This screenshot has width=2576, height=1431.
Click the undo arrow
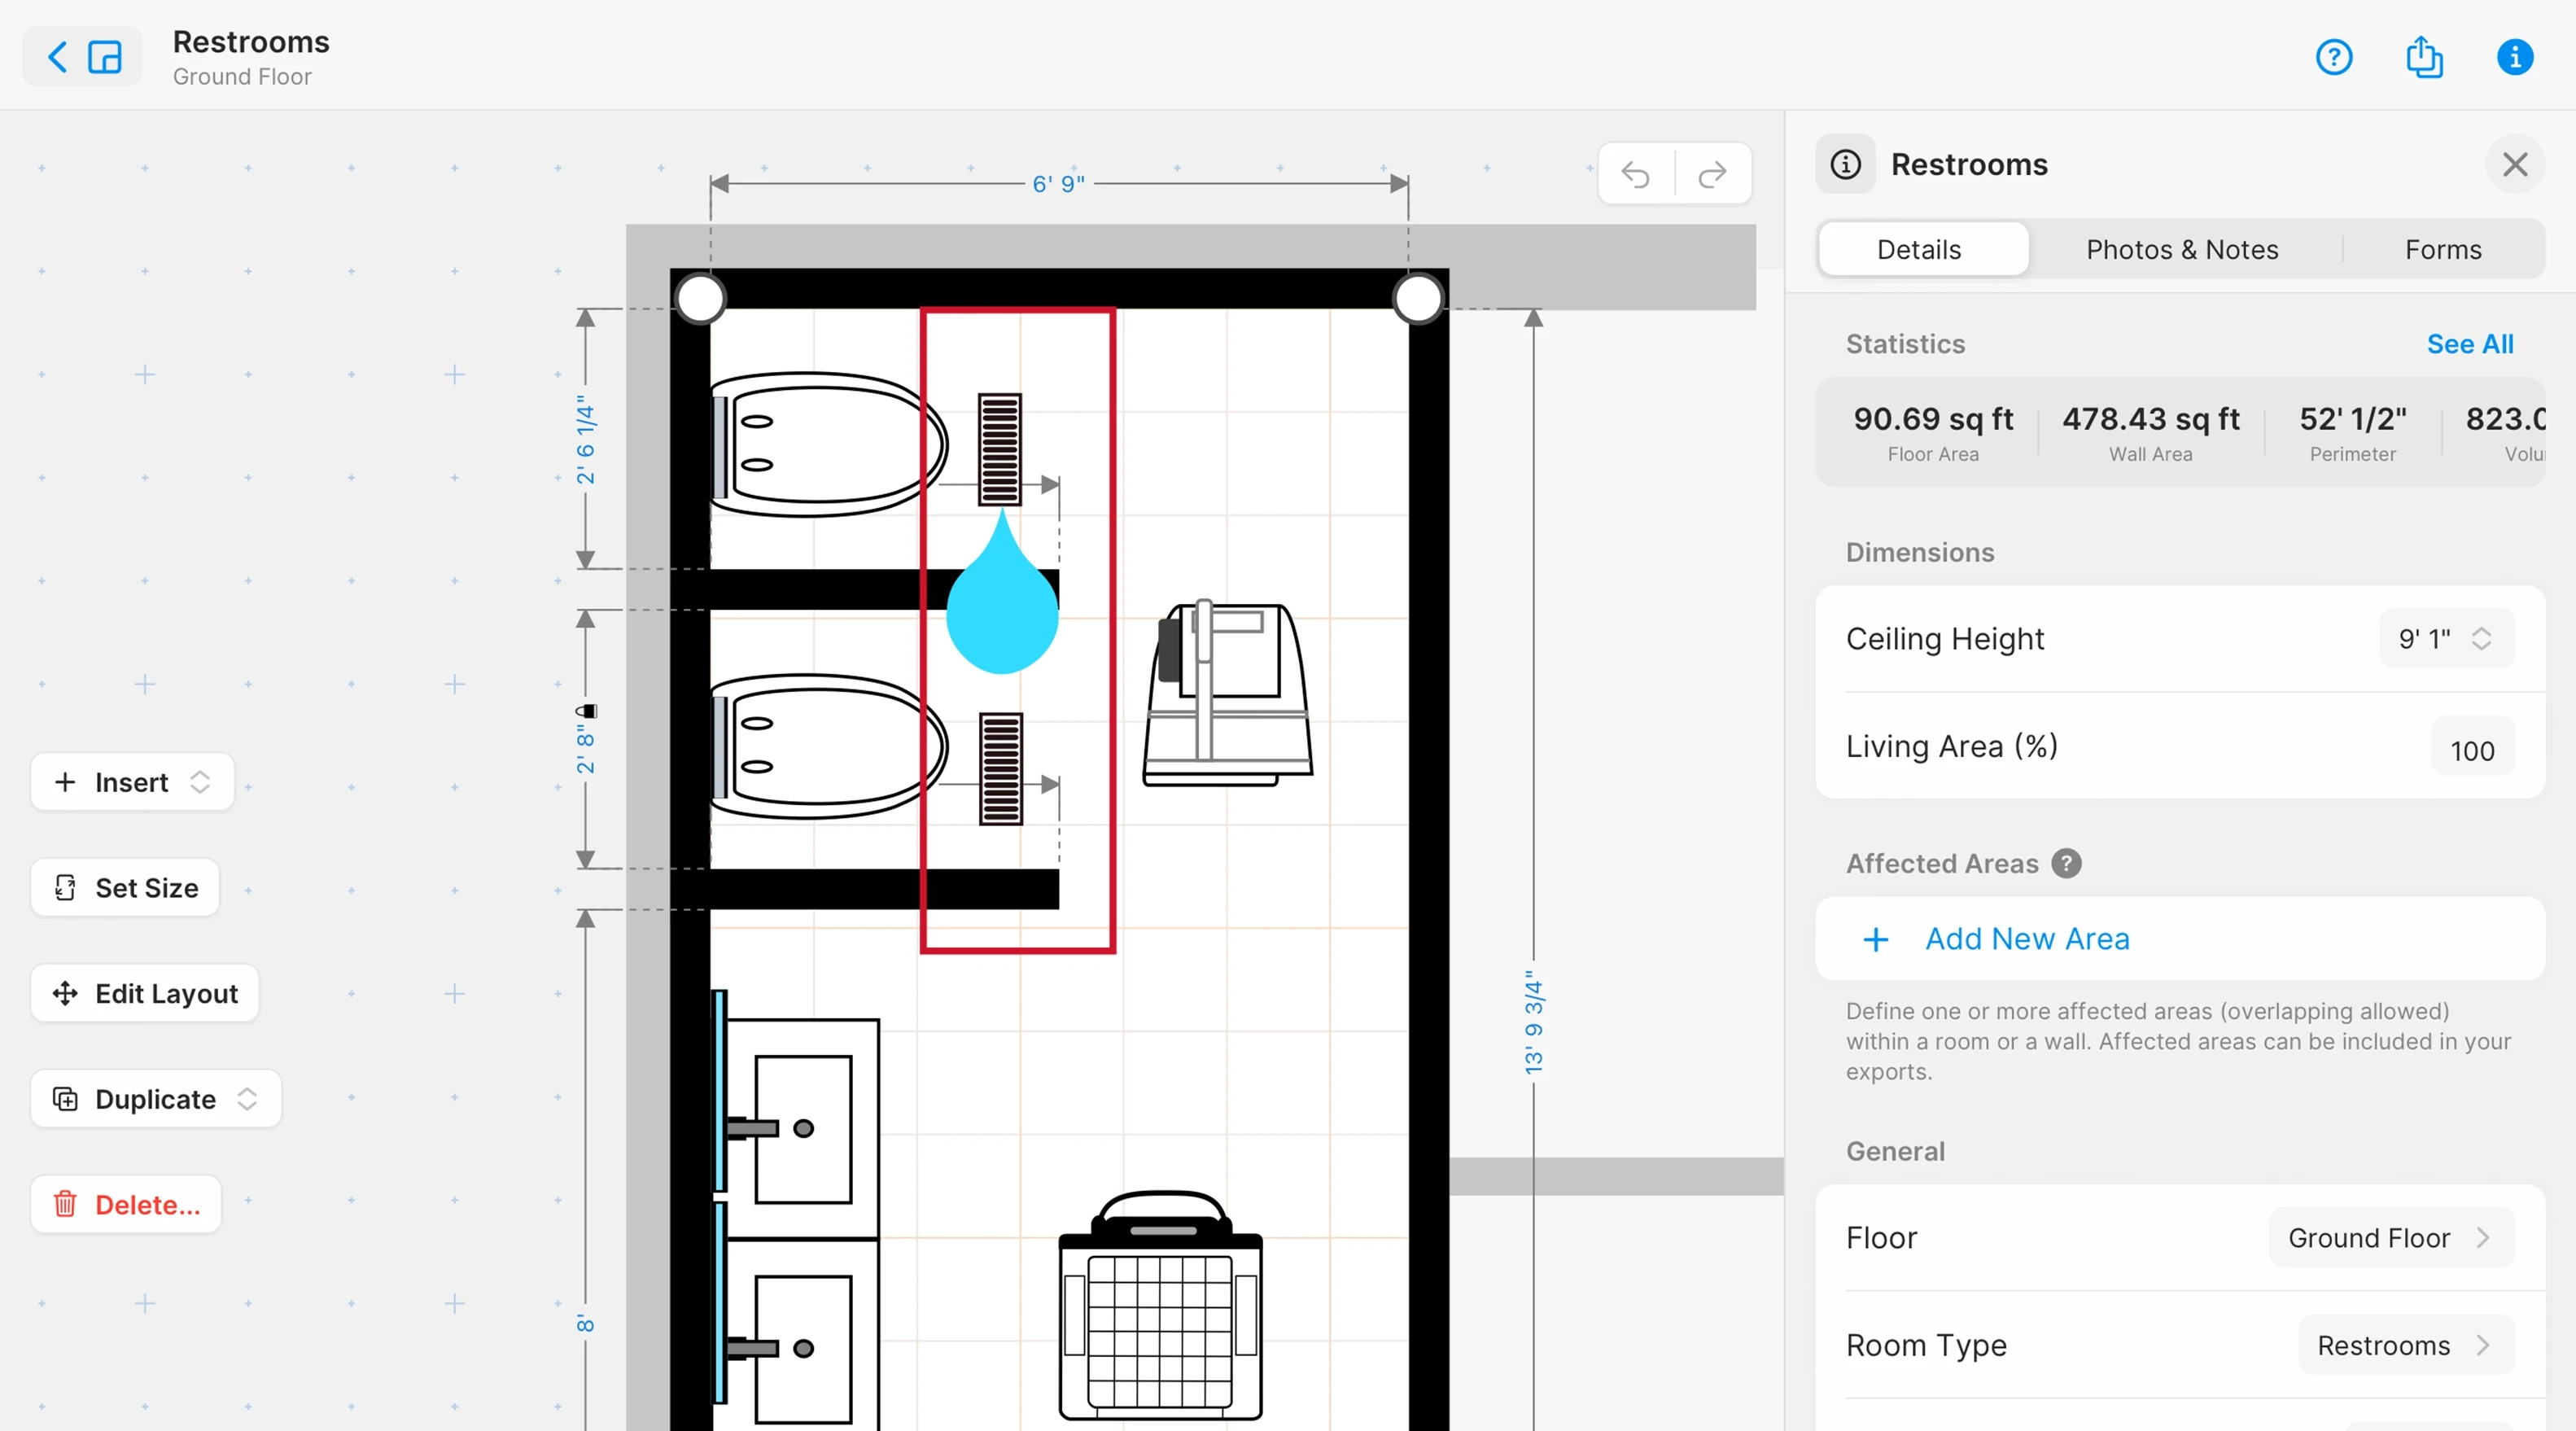(1636, 174)
